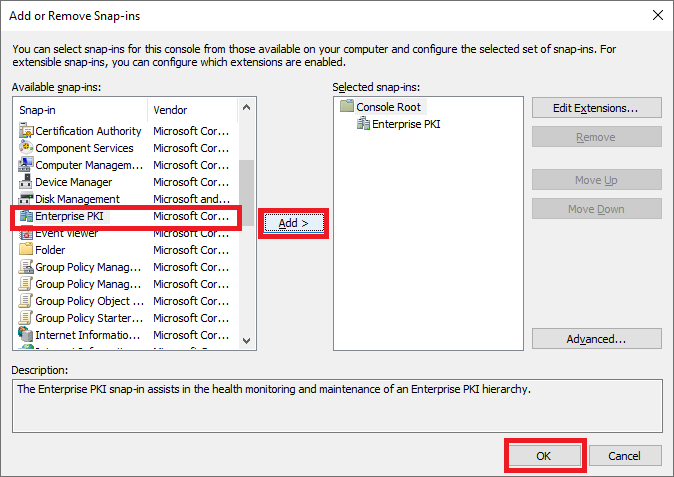This screenshot has height=477, width=674.
Task: Select the Component Services icon
Action: [26, 148]
